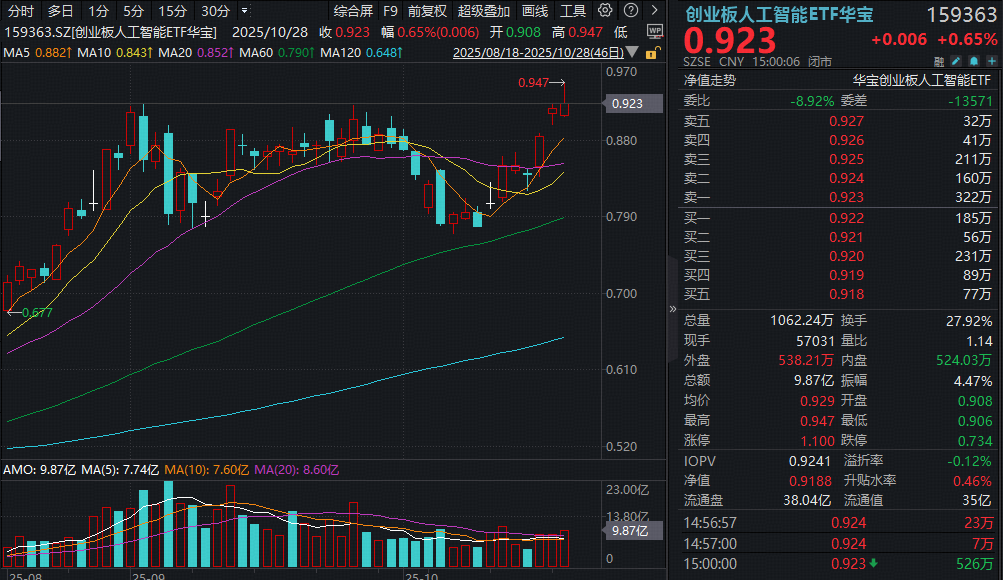Click the 买五 price 0.918
Screen dimensions: 1003x580
pos(846,295)
